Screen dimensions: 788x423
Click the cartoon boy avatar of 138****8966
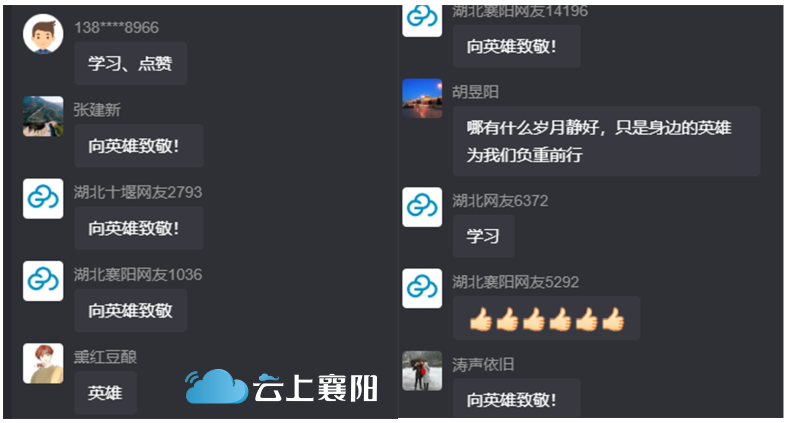pyautogui.click(x=43, y=34)
